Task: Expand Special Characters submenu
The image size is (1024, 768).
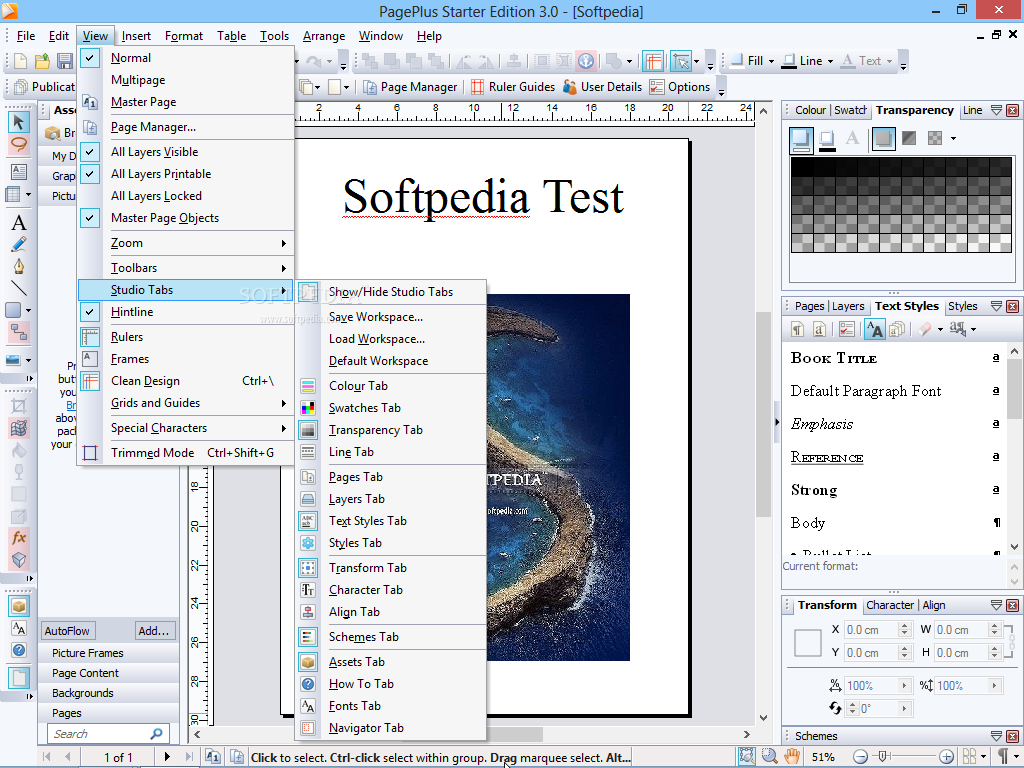Action: [x=185, y=428]
